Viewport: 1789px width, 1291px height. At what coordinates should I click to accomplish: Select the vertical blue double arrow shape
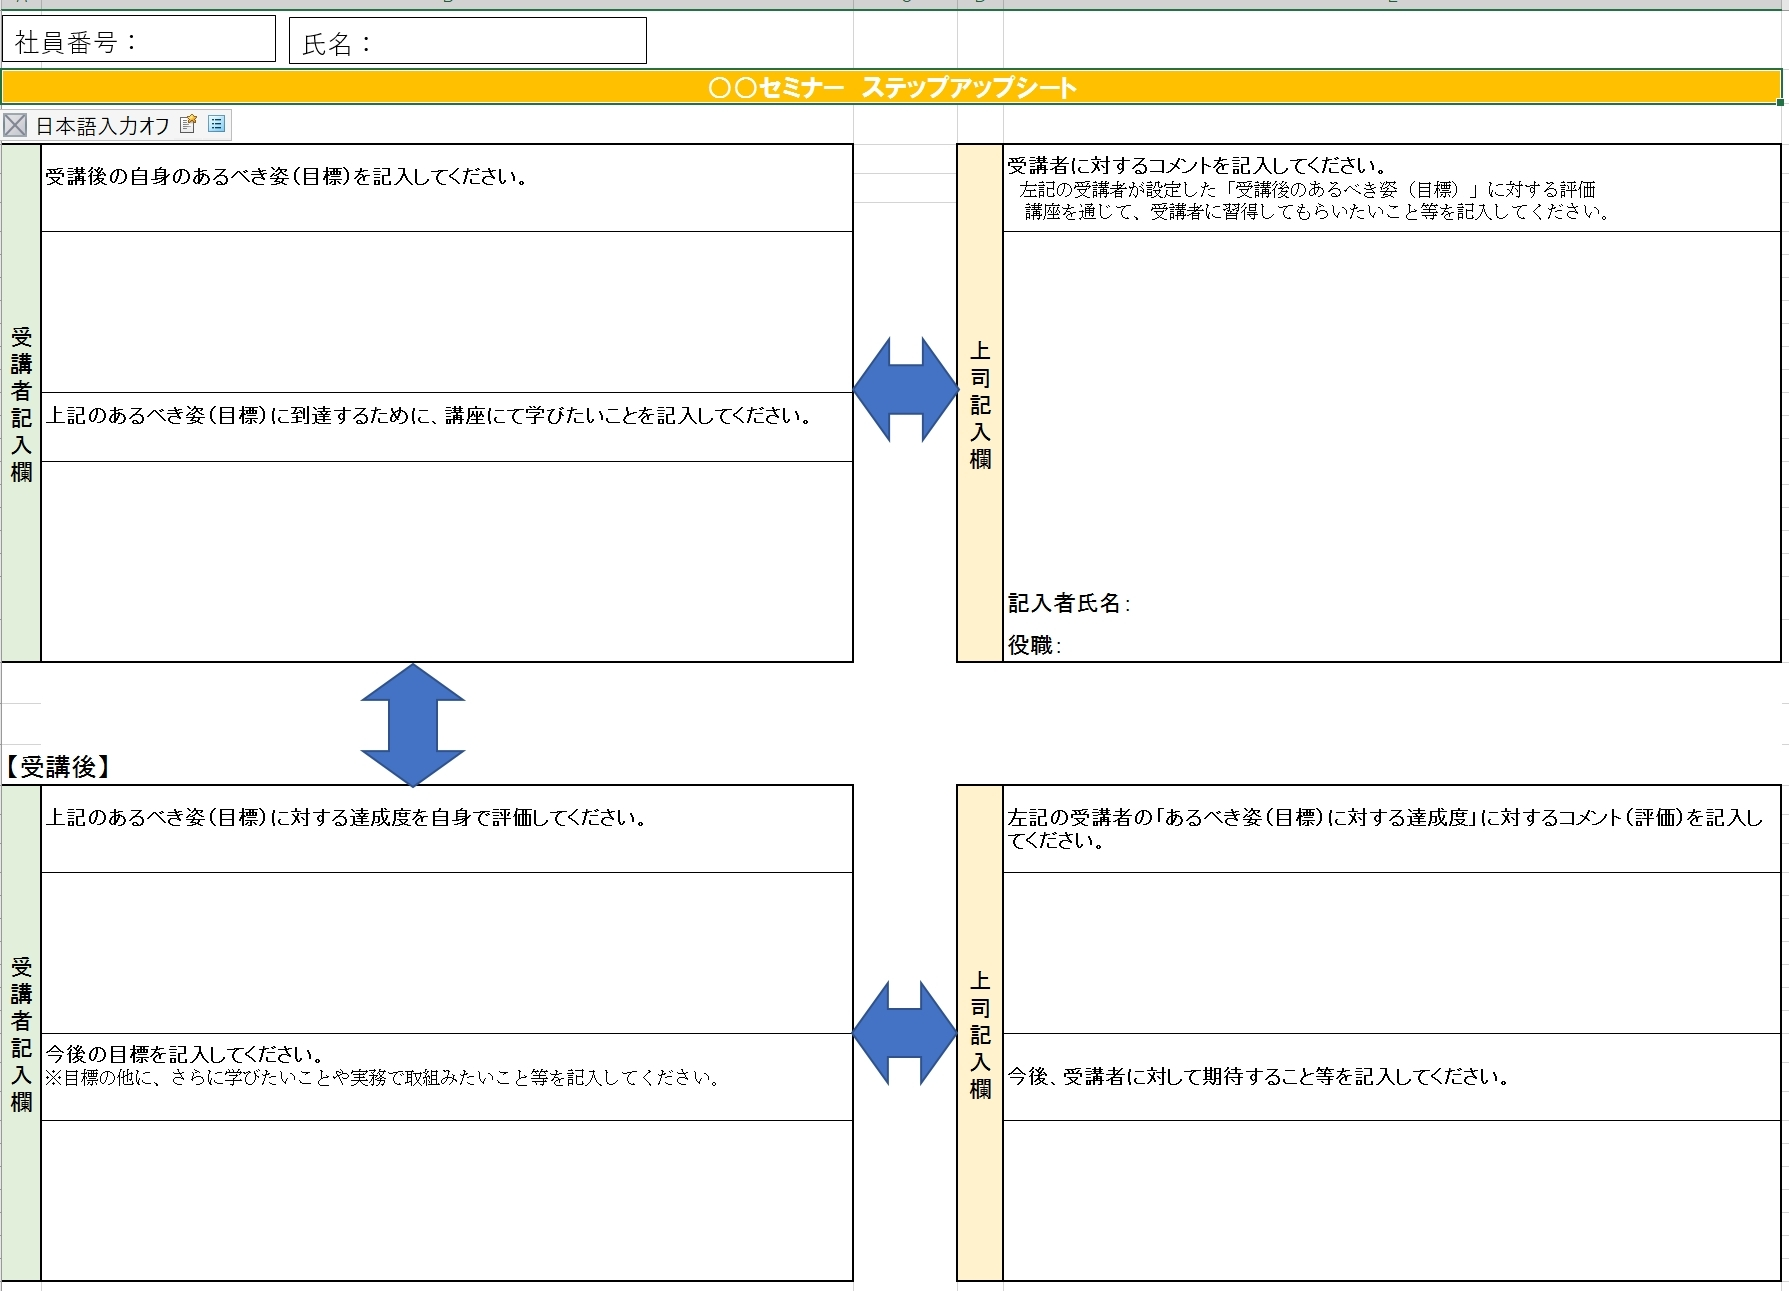pos(413,725)
